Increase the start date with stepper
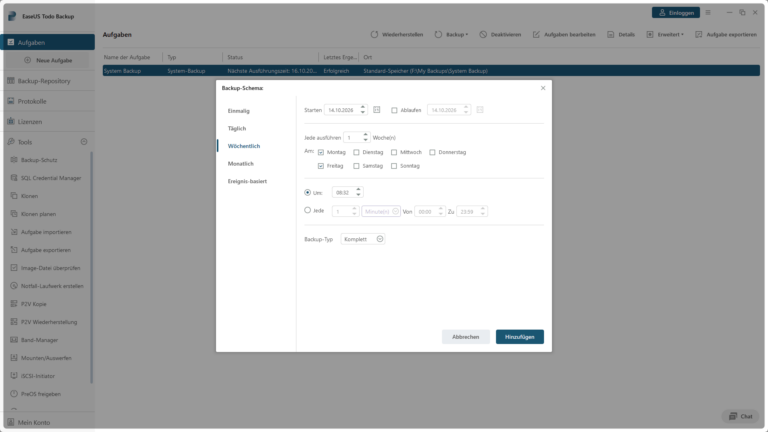 [363, 107]
